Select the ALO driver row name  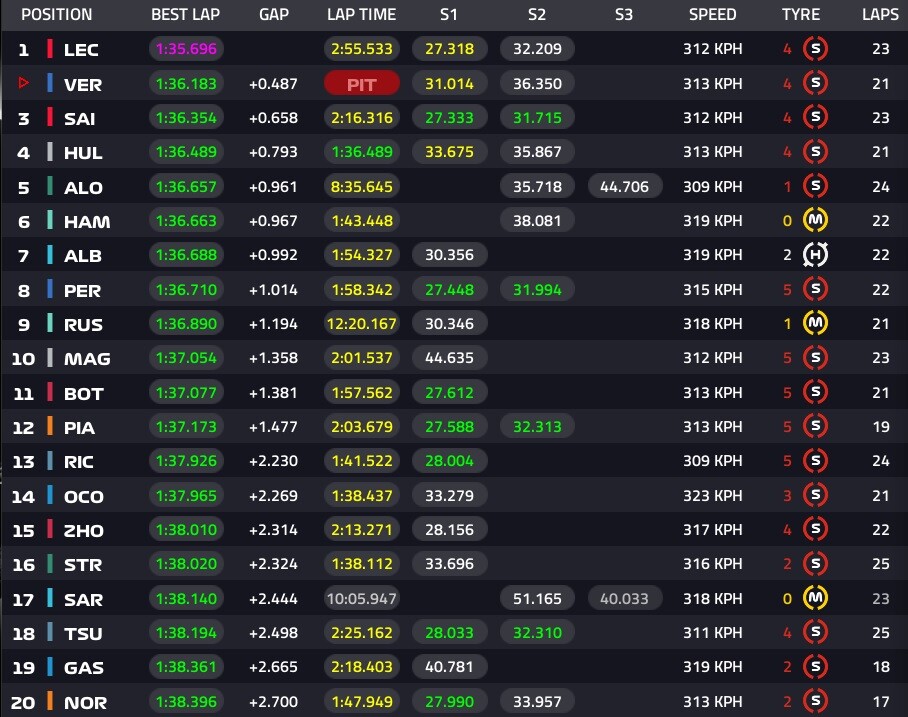(x=83, y=188)
